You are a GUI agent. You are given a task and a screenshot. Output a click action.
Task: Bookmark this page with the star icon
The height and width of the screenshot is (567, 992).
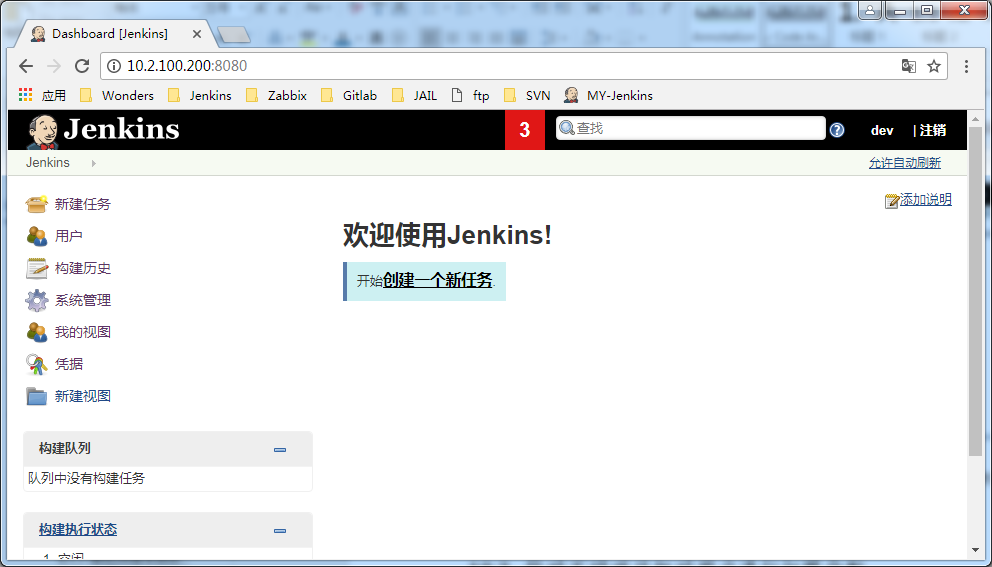tap(934, 66)
